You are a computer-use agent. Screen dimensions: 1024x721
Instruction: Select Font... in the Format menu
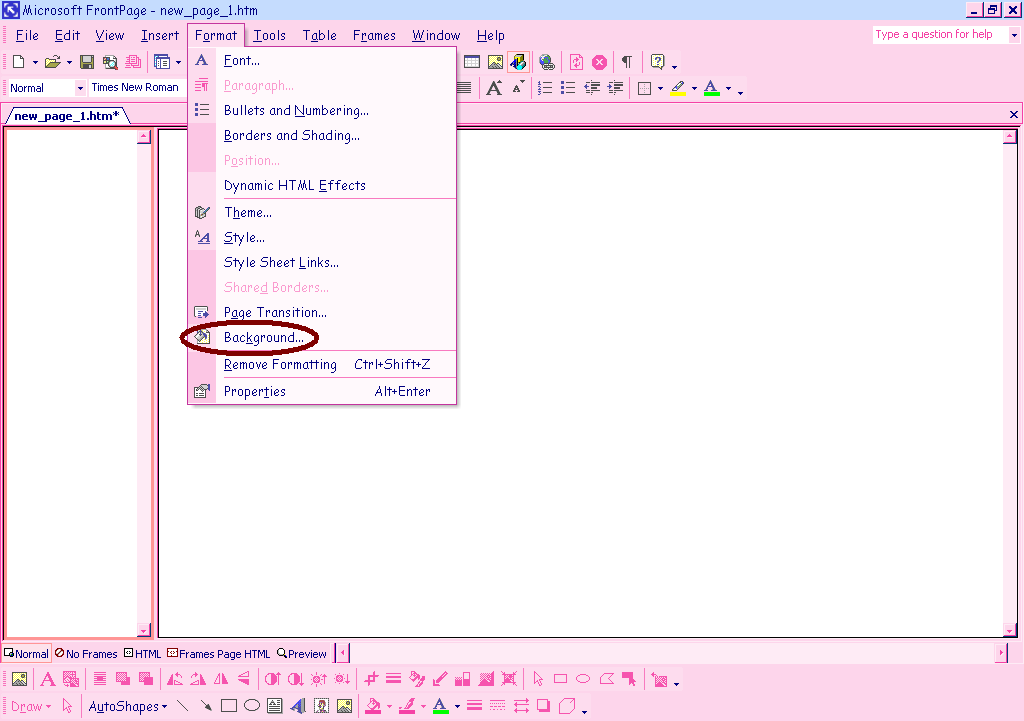(322, 61)
